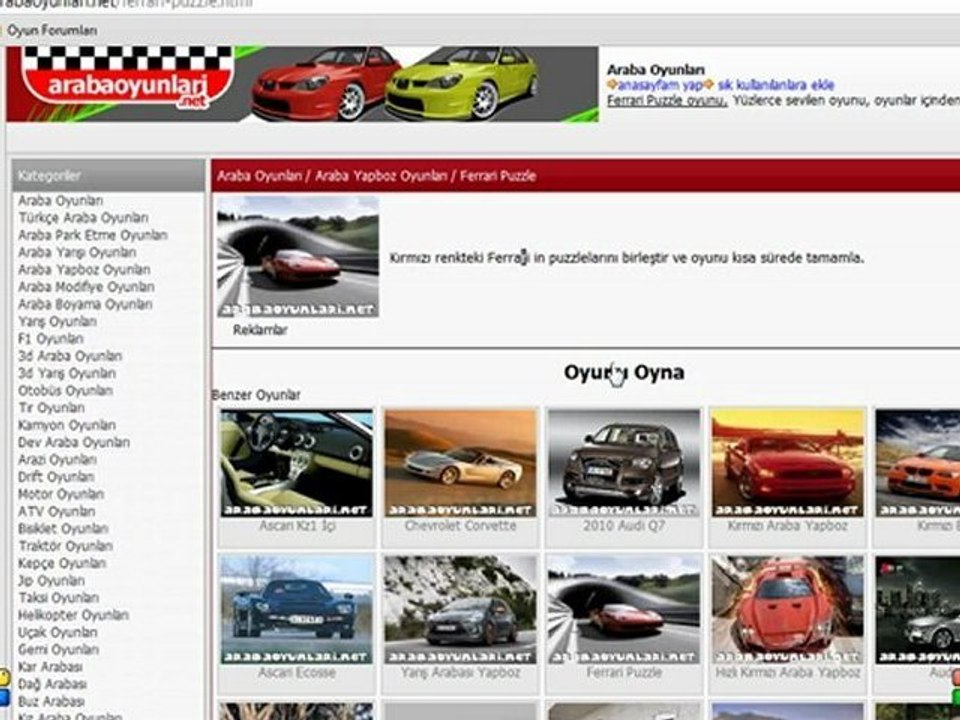The image size is (960, 720).
Task: Click the 'Ascari Kz1 İçi' caption link
Action: pyautogui.click(x=297, y=526)
